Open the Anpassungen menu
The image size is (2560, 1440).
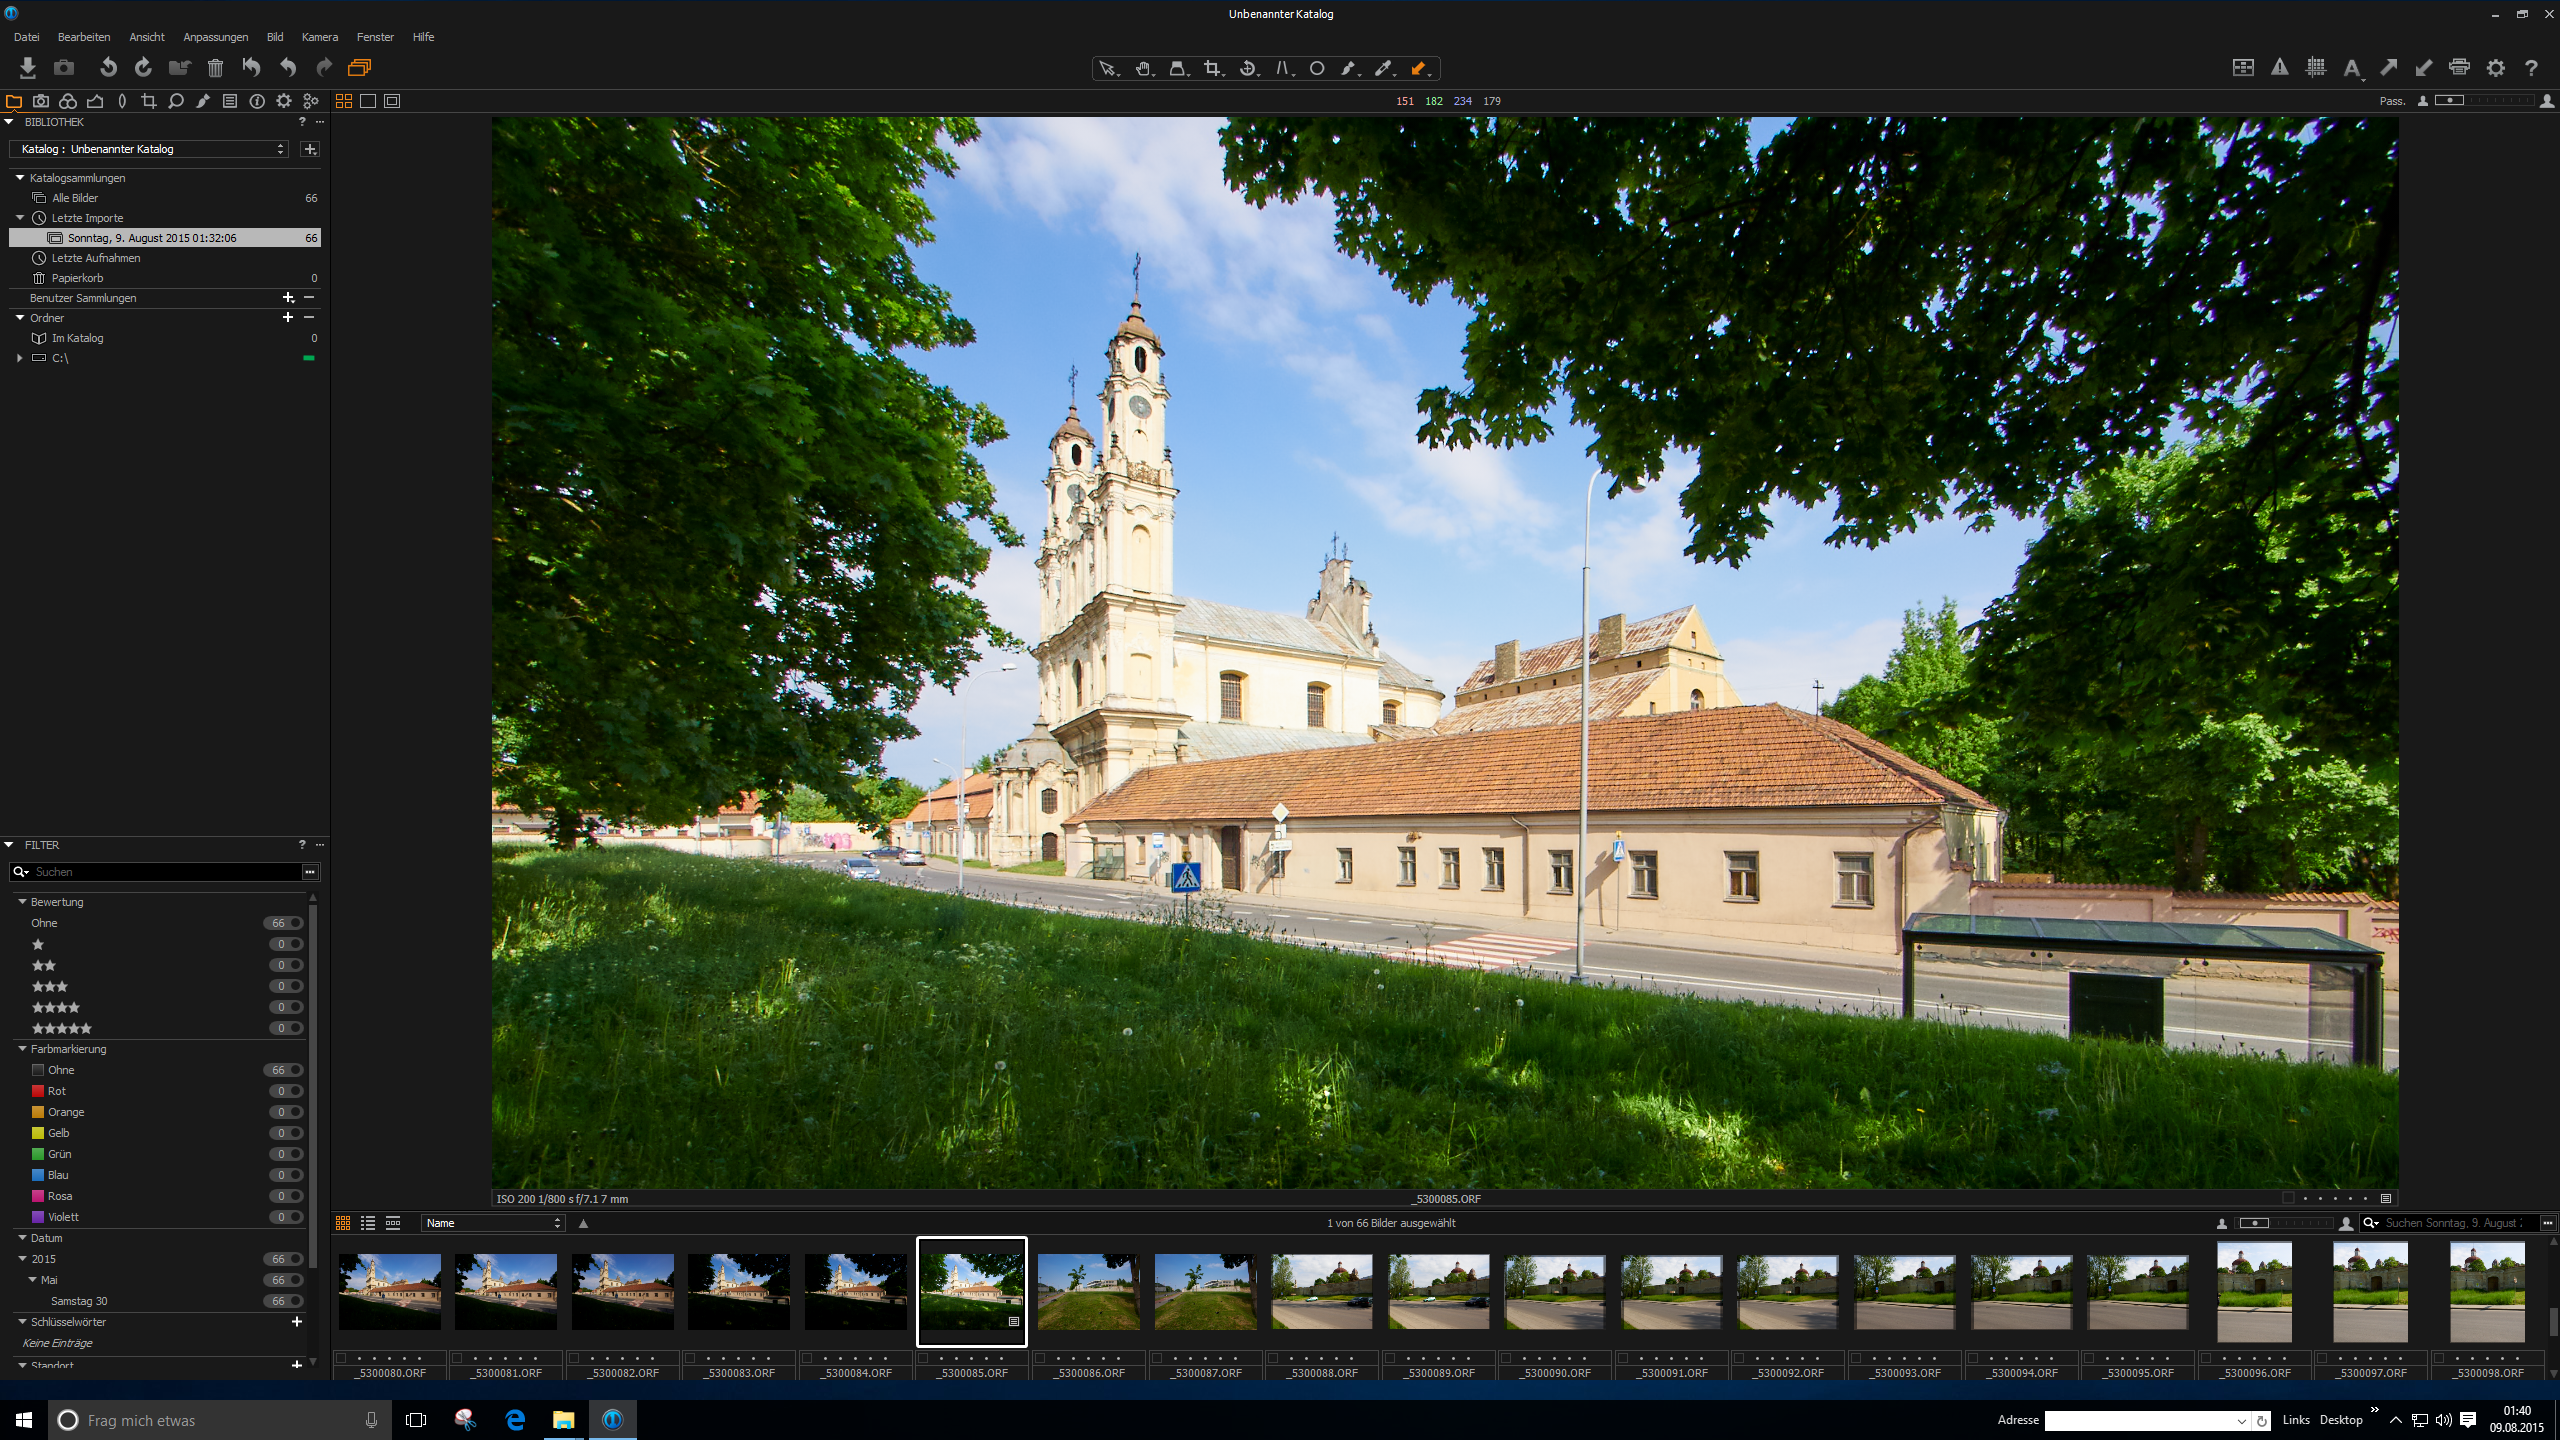click(x=215, y=37)
